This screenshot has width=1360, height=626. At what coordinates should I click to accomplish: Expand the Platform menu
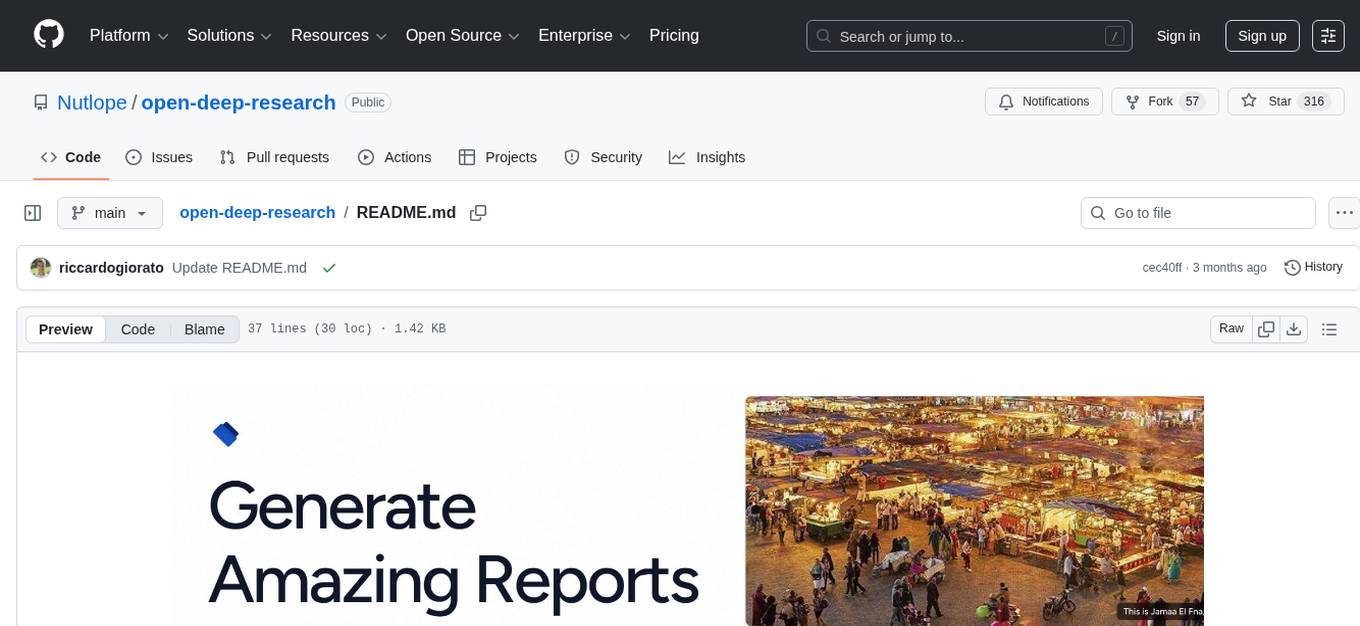click(129, 35)
